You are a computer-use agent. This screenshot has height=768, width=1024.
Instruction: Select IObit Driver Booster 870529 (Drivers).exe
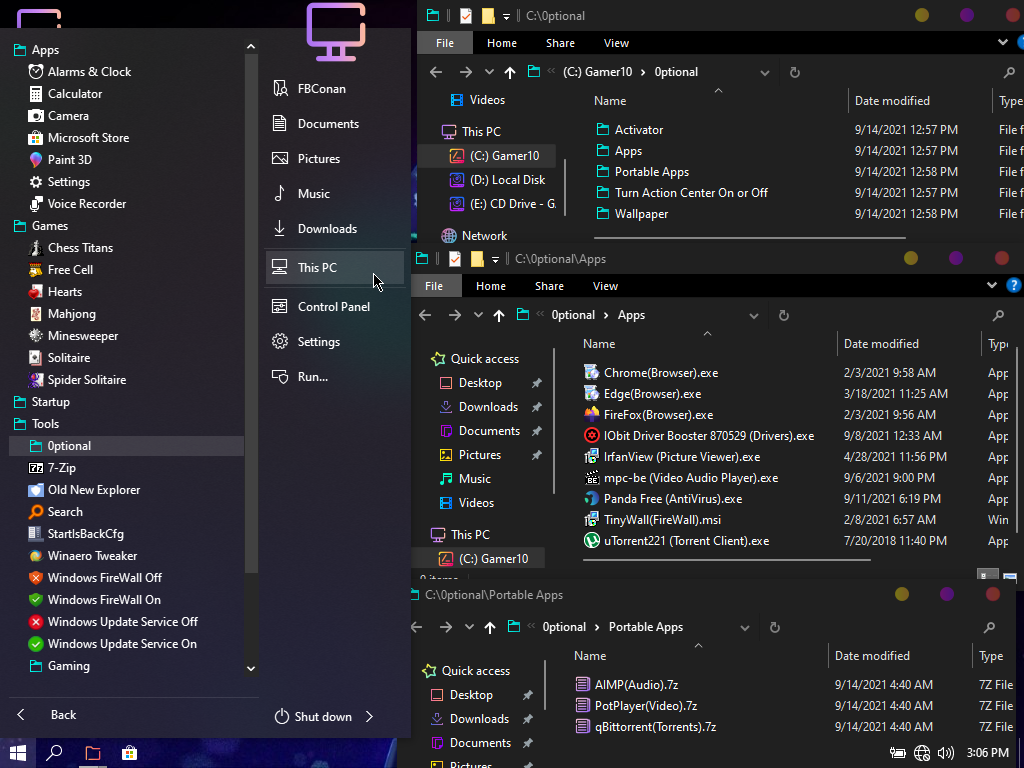click(709, 436)
